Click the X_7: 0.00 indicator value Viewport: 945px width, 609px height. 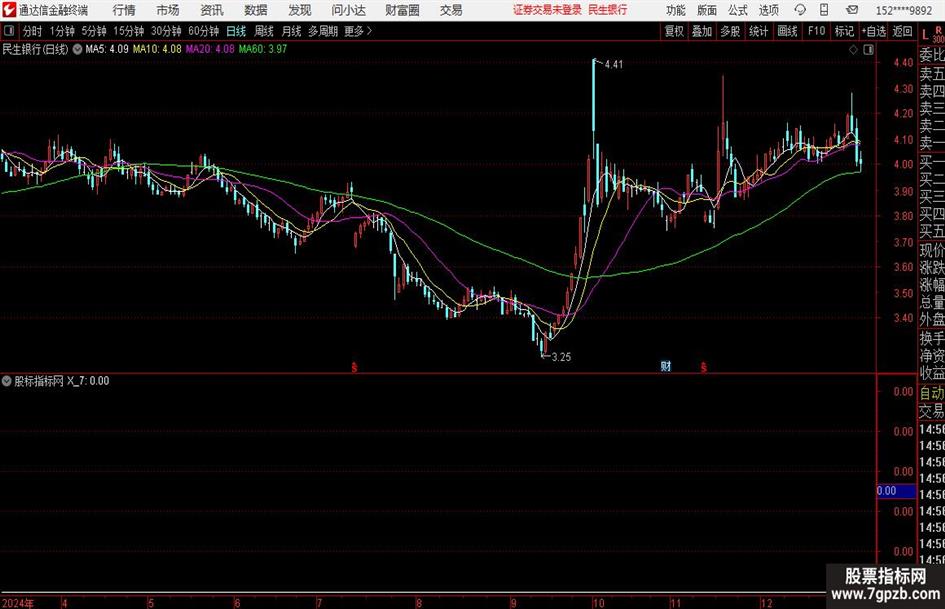coord(88,381)
